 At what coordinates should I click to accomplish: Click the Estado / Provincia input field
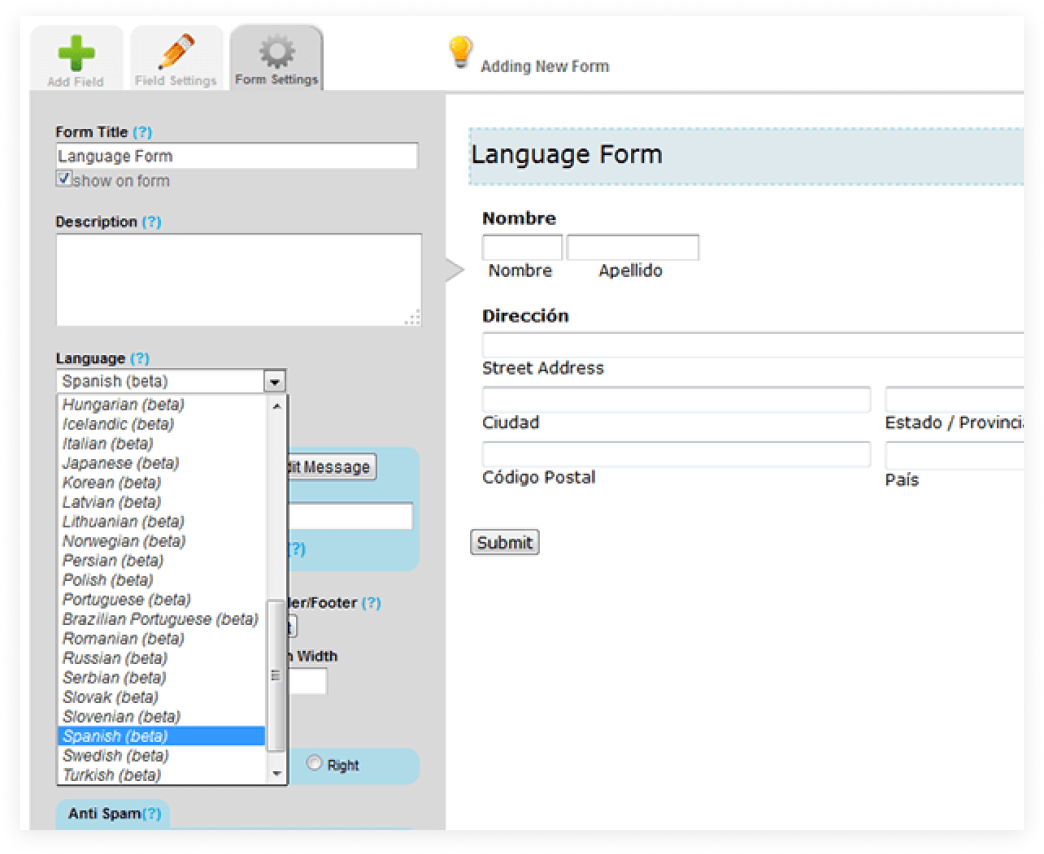954,399
